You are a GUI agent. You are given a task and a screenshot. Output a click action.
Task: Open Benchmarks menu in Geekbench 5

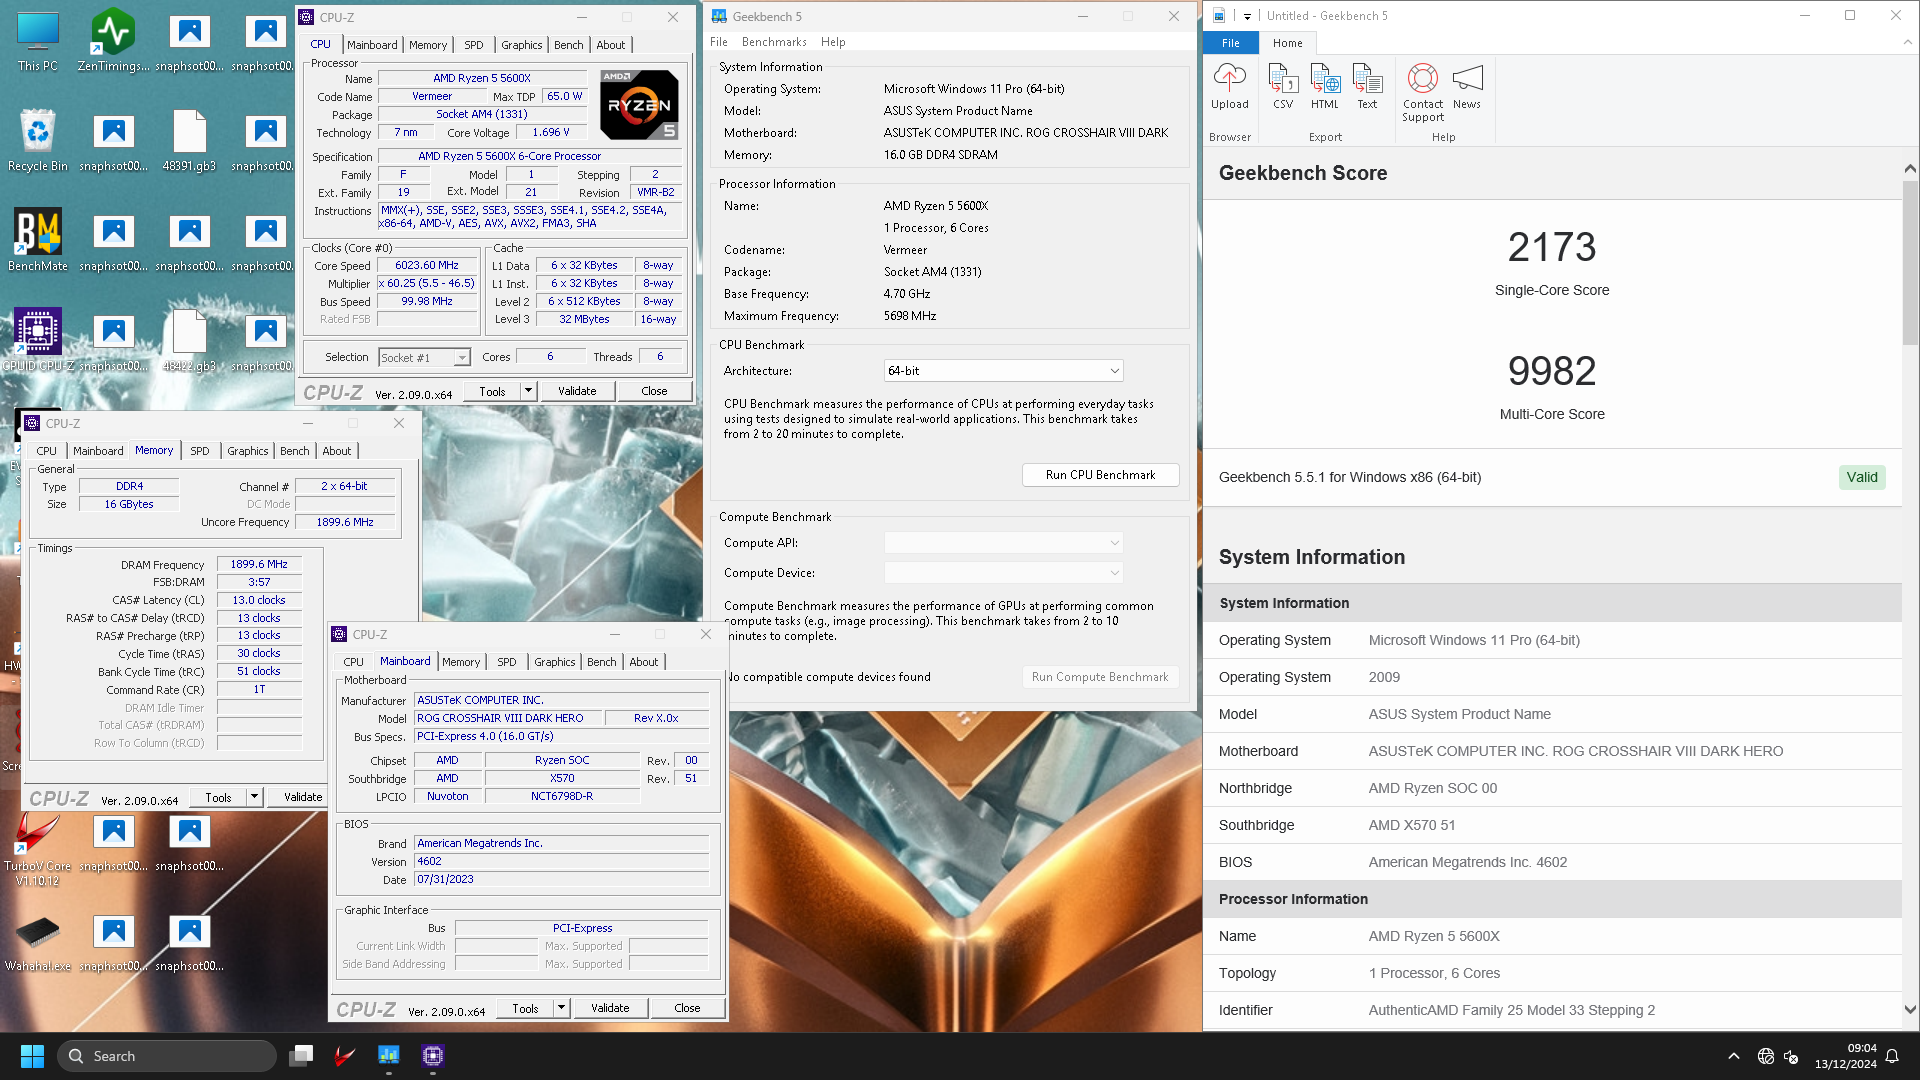(774, 42)
